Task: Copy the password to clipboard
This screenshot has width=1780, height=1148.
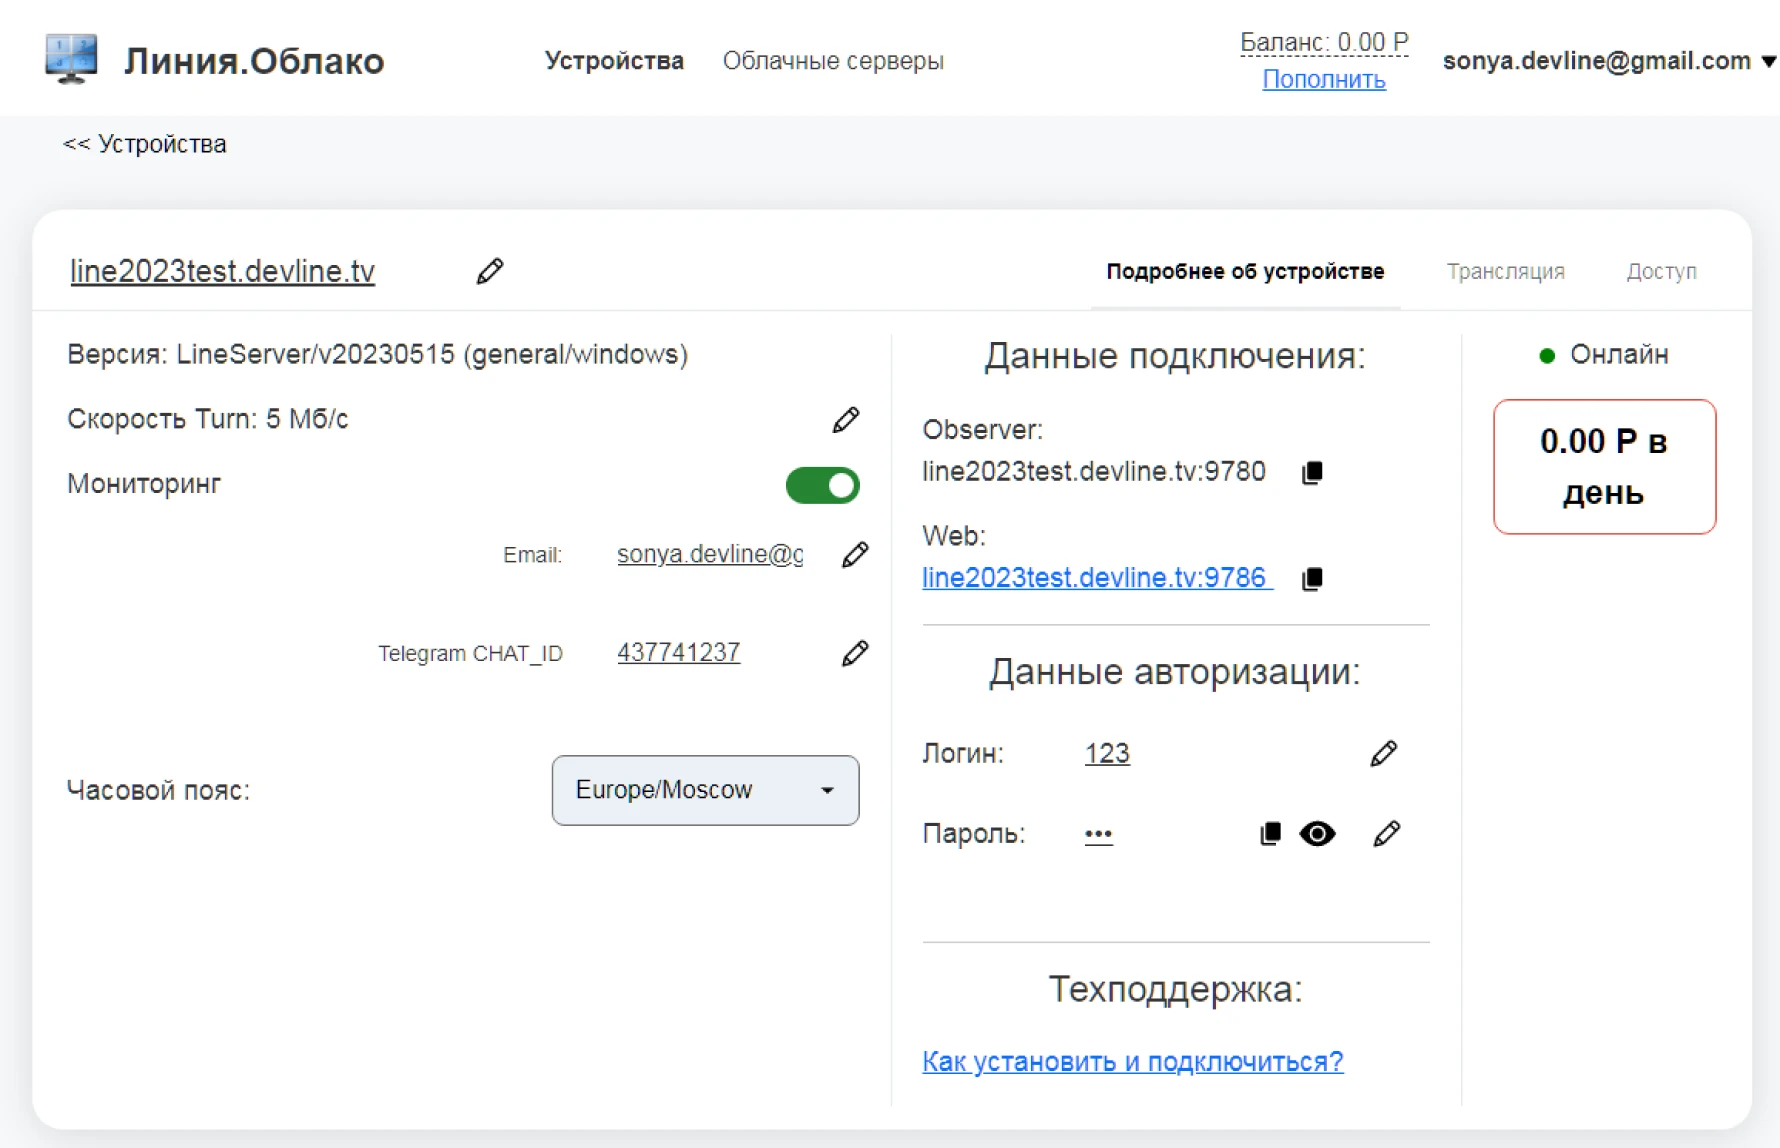Action: click(1270, 834)
